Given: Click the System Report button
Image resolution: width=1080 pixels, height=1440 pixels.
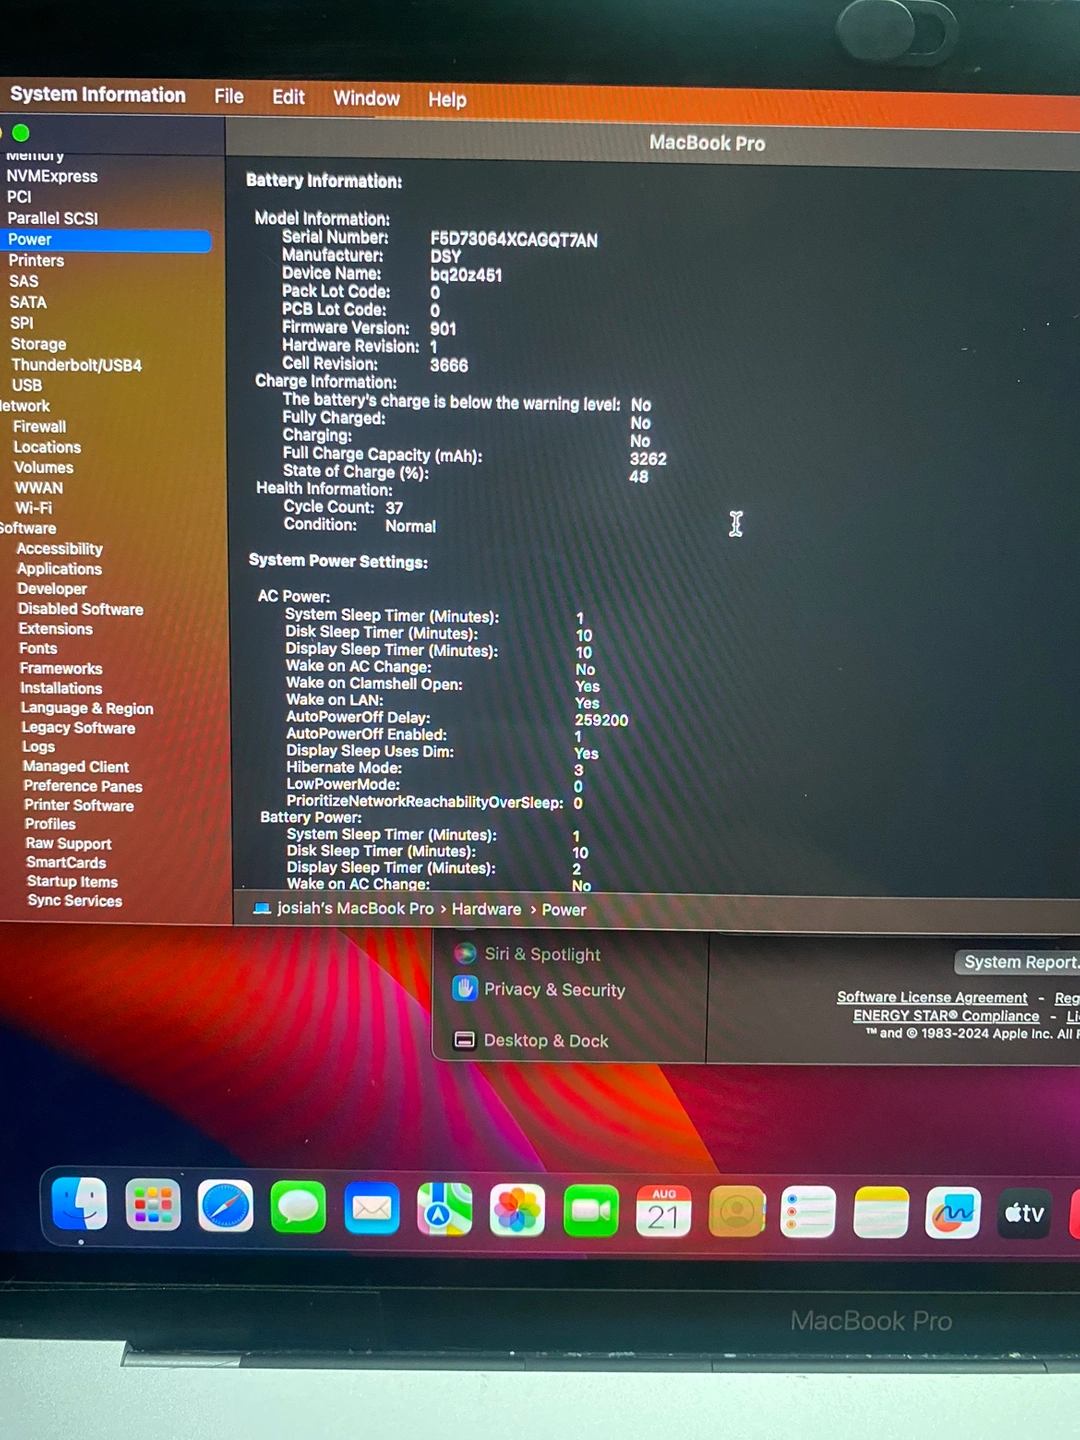Looking at the screenshot, I should (x=1018, y=962).
